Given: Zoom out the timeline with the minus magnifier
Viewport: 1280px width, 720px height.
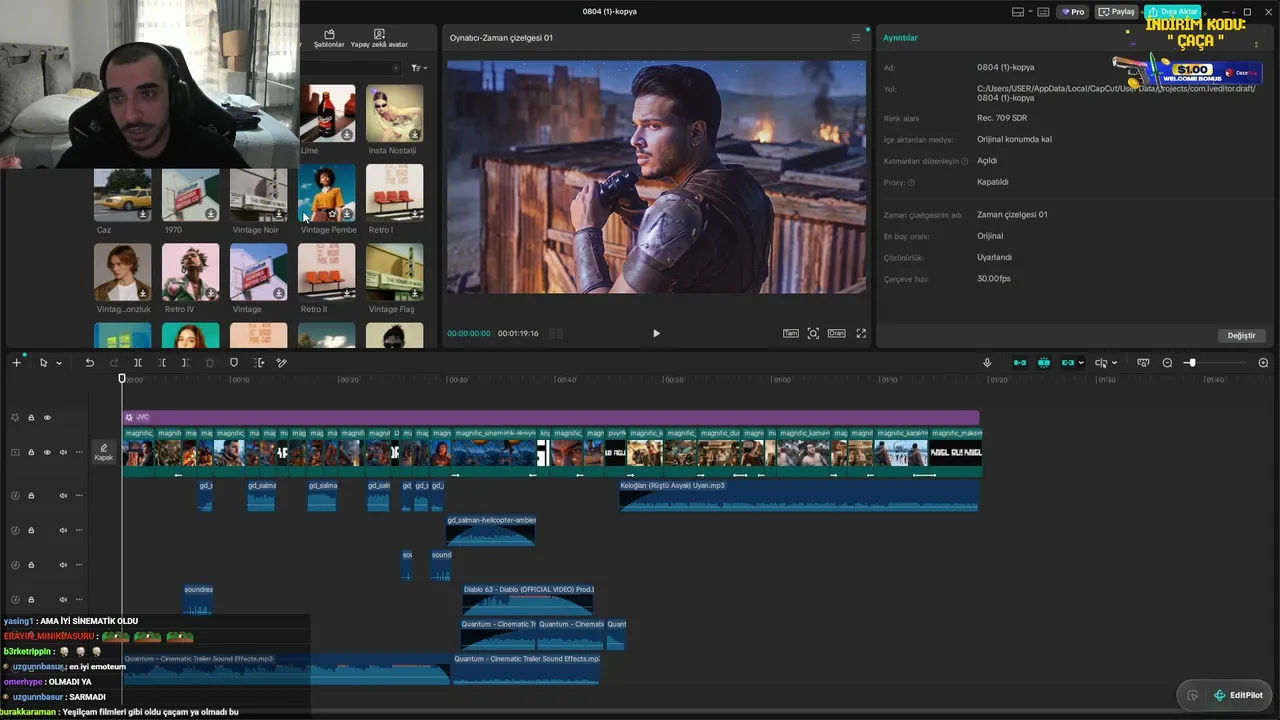Looking at the screenshot, I should 1167,363.
